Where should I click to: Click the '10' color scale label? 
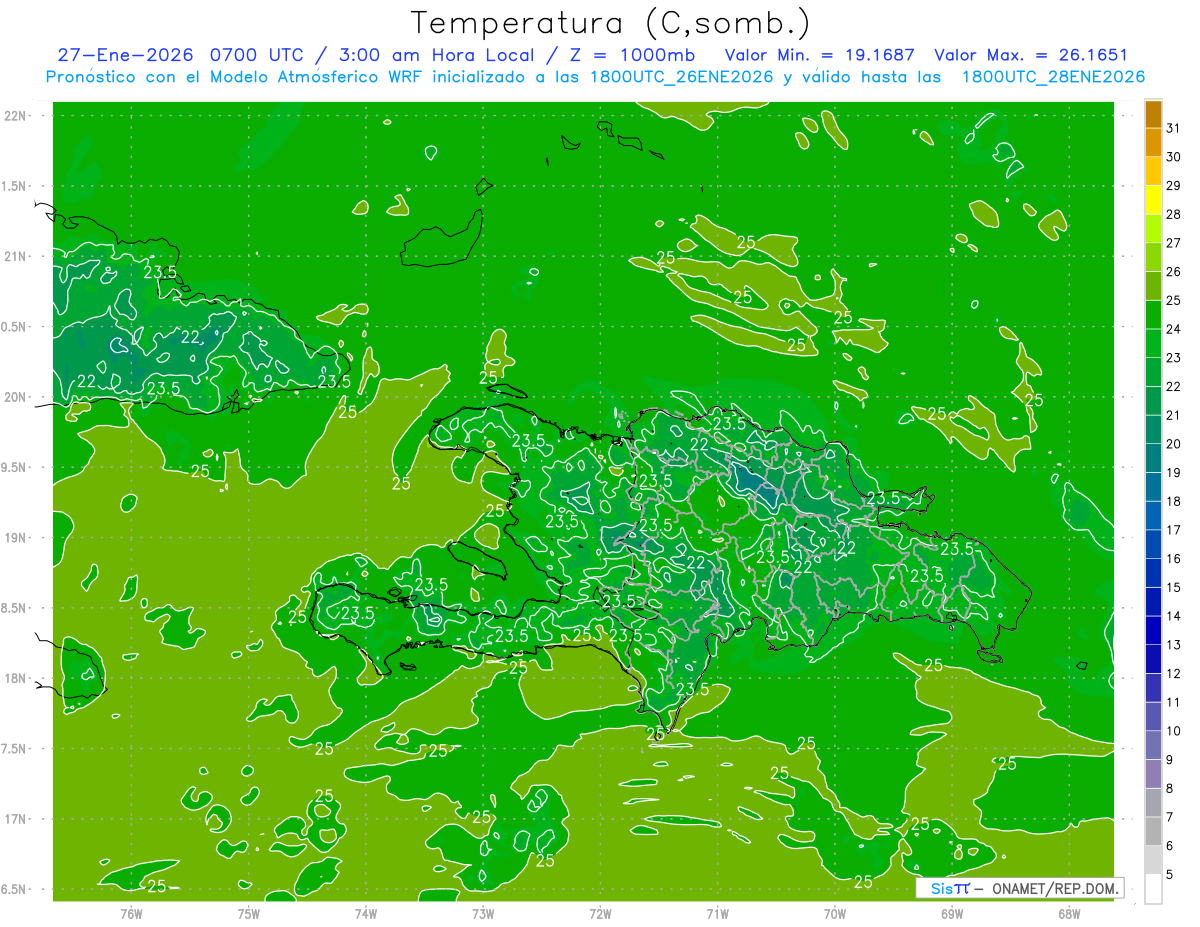(1174, 731)
